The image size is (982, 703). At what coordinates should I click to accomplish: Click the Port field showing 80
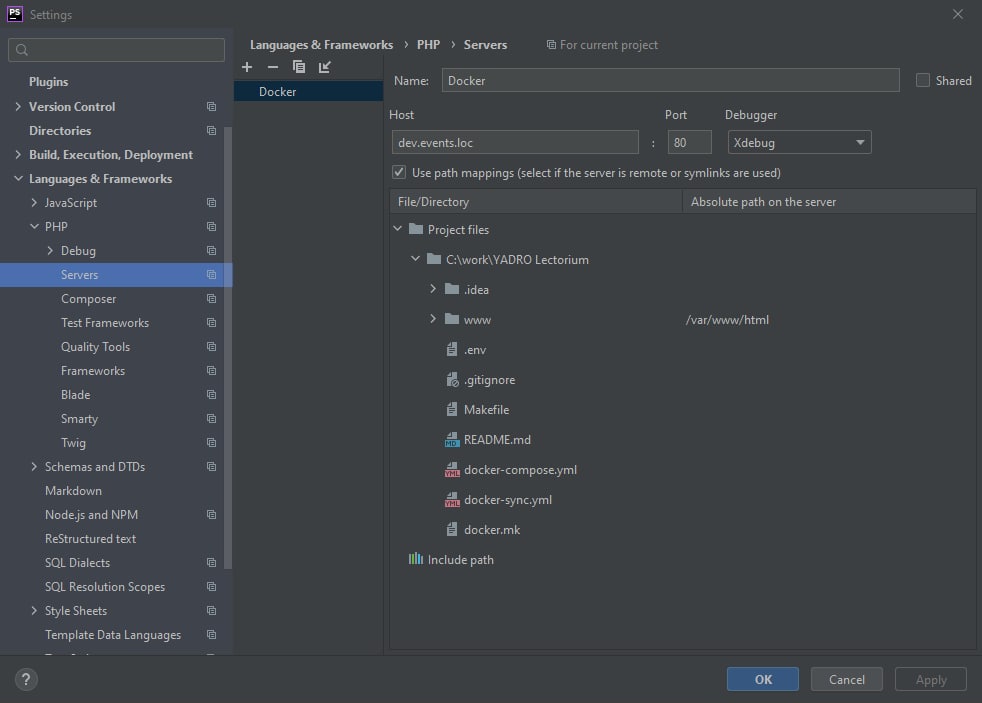coord(689,143)
